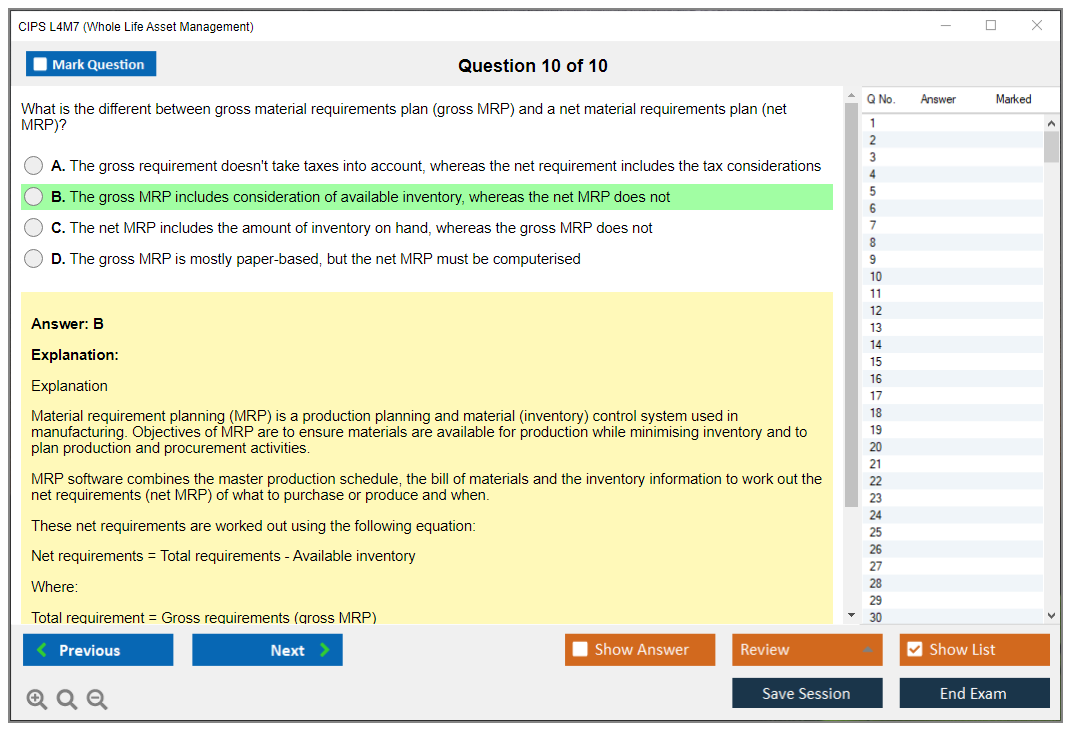
Task: Click the zoom out magnifier icon
Action: click(x=97, y=700)
